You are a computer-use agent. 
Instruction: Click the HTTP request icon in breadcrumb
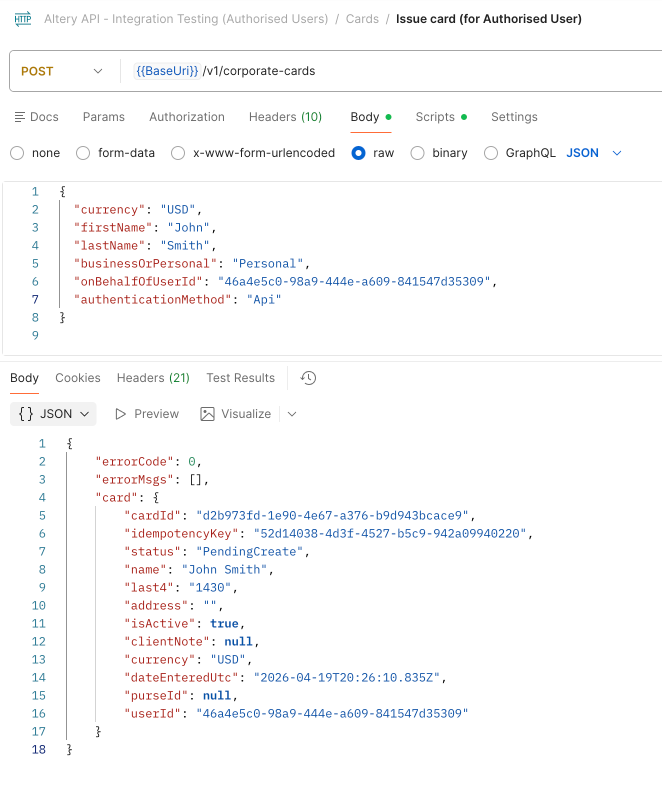[23, 19]
